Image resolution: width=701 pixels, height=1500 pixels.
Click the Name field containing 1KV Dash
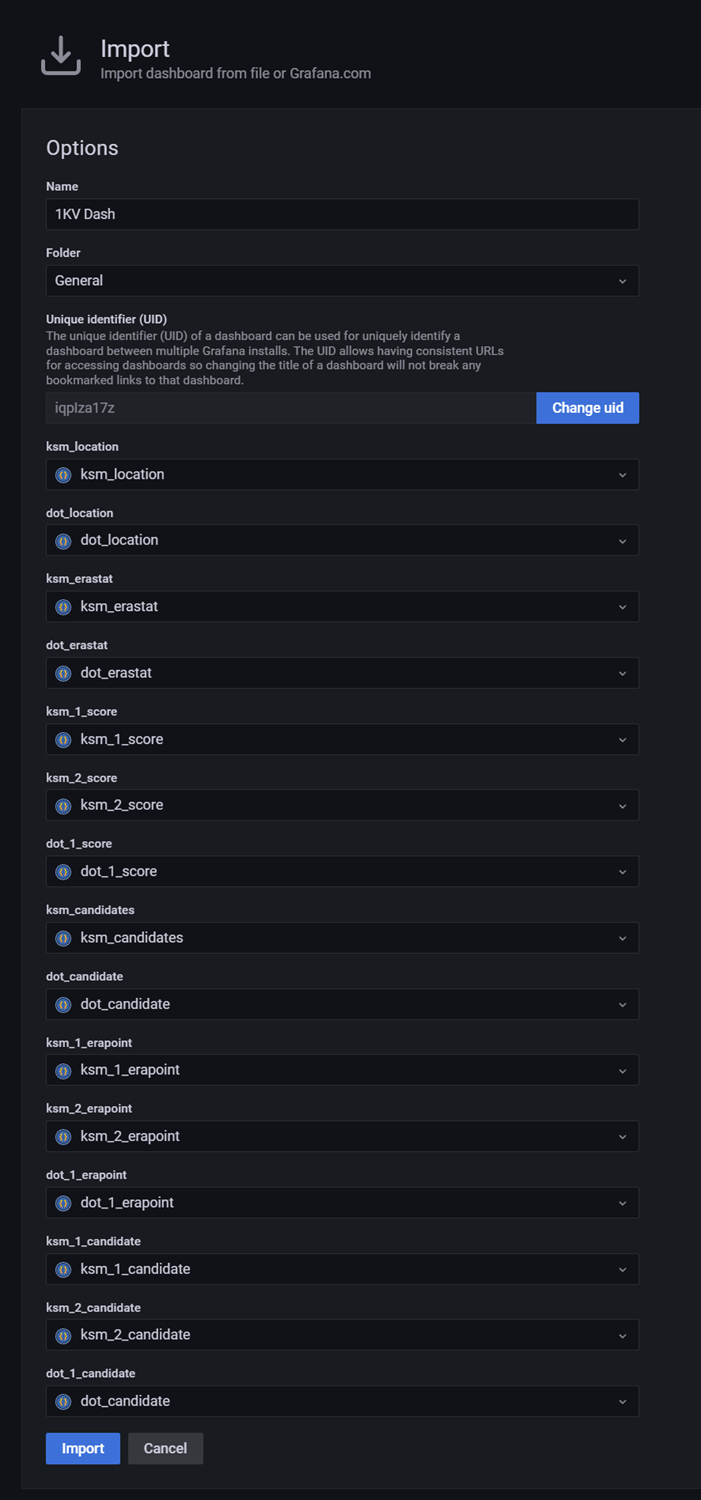[342, 214]
